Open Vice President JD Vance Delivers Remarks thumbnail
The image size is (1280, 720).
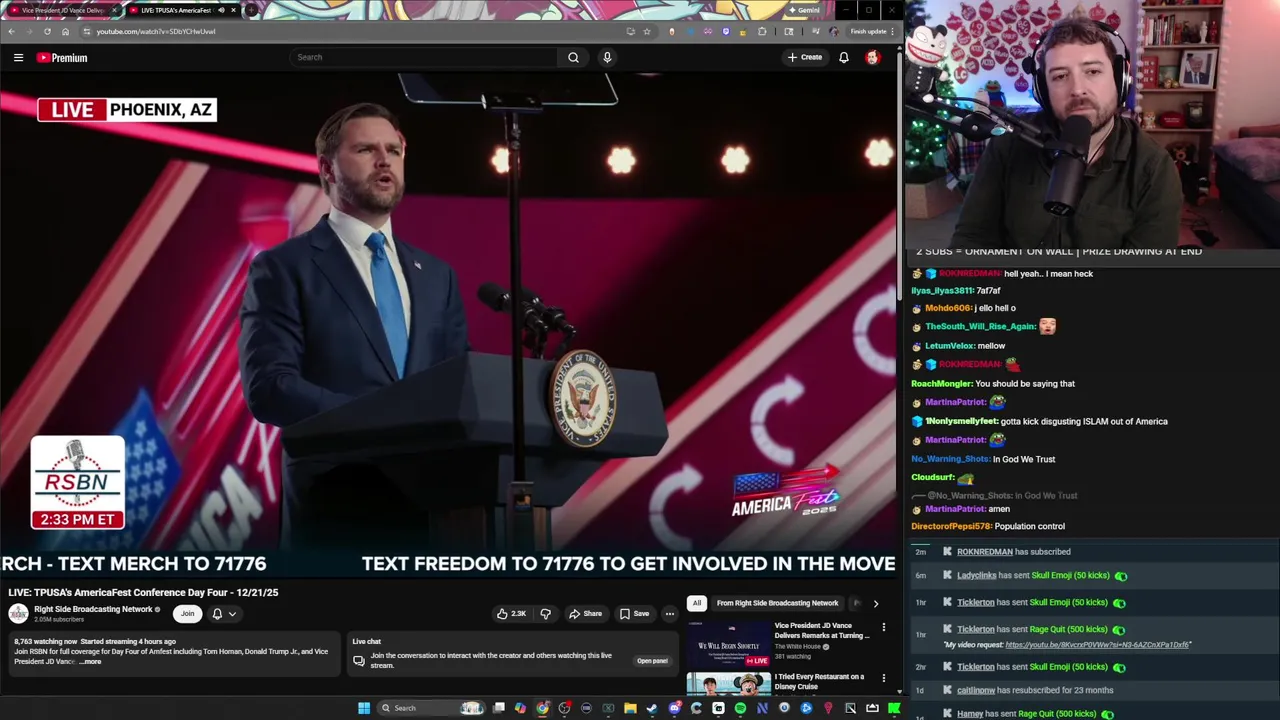tap(728, 644)
